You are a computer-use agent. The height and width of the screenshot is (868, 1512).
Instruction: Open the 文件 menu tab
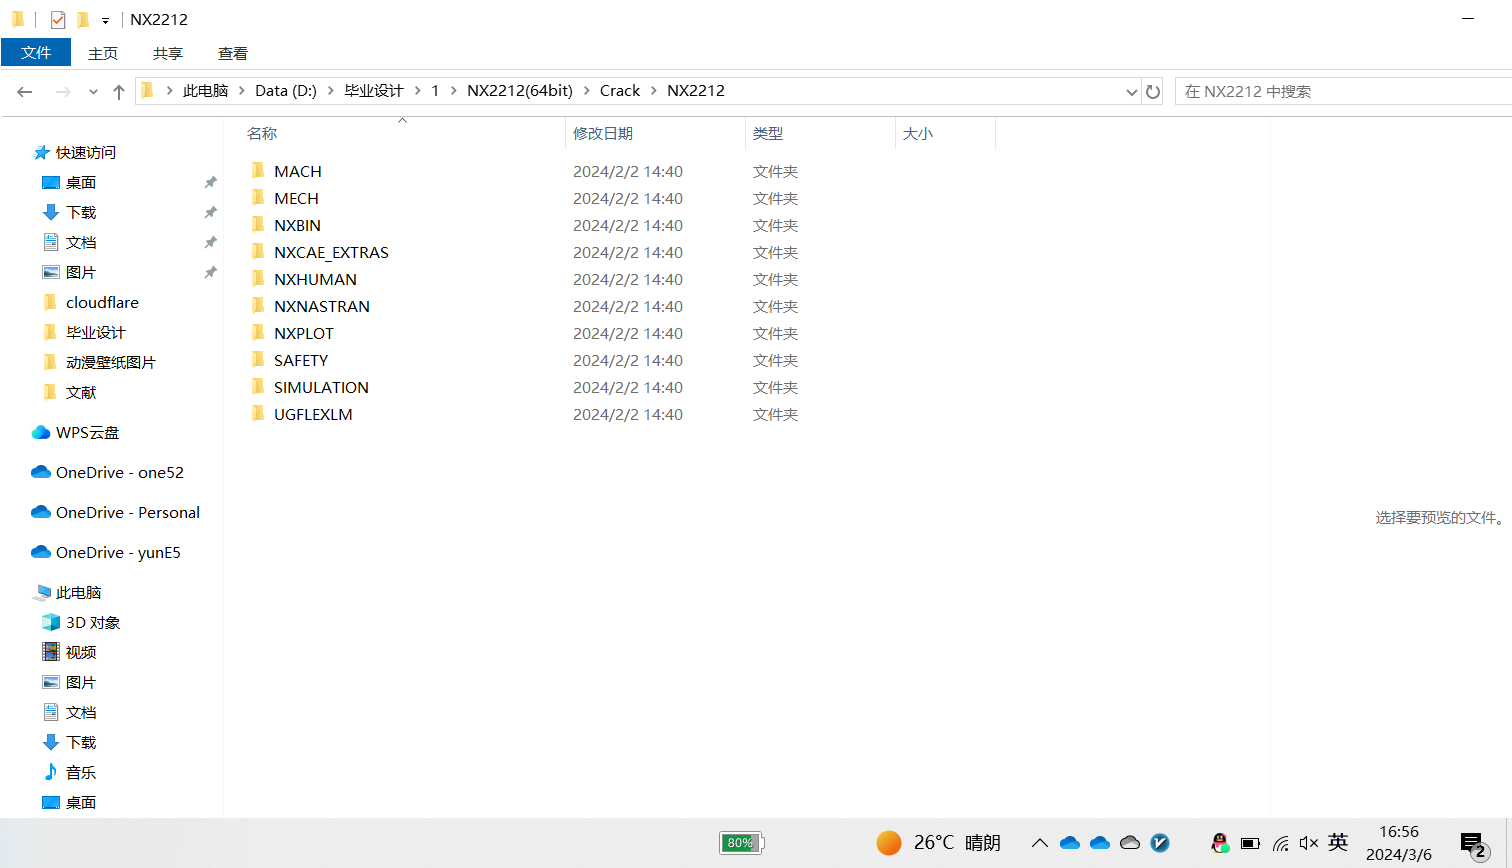(36, 53)
